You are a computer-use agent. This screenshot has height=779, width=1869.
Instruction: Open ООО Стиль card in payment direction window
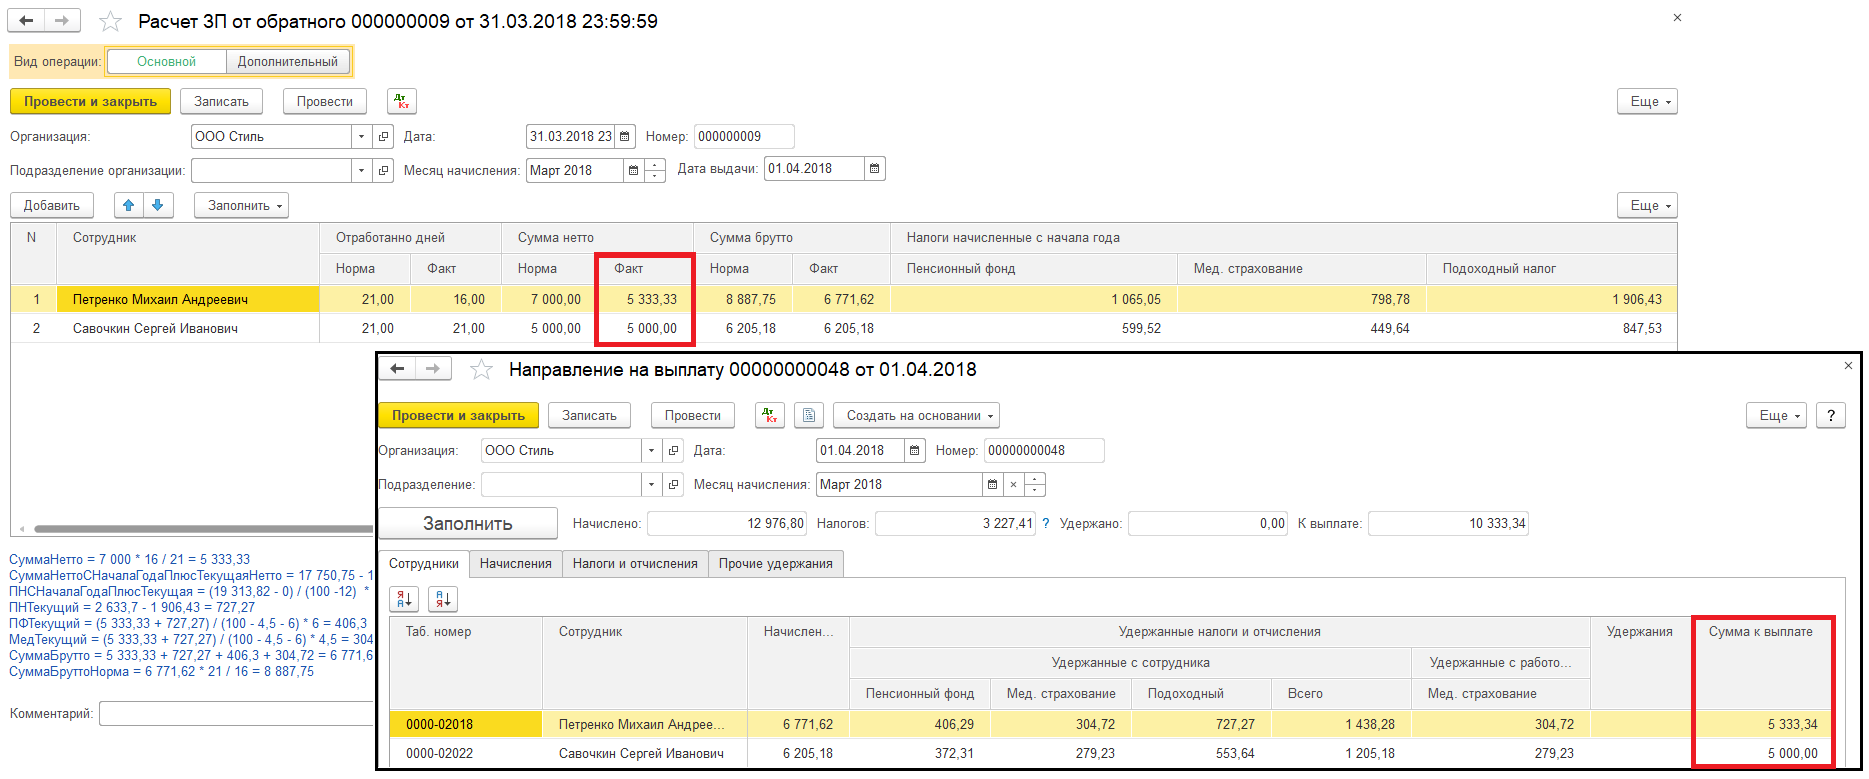click(674, 450)
